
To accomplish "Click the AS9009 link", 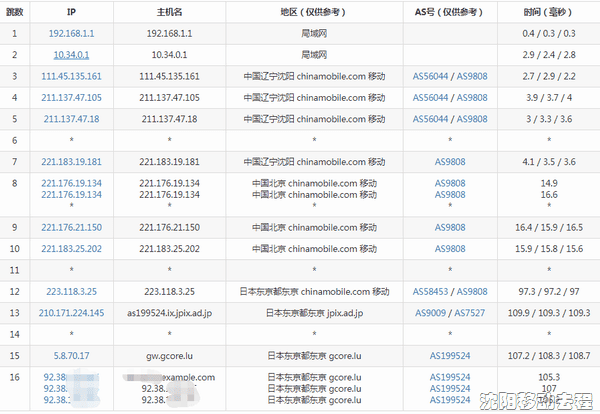I will click(x=430, y=313).
